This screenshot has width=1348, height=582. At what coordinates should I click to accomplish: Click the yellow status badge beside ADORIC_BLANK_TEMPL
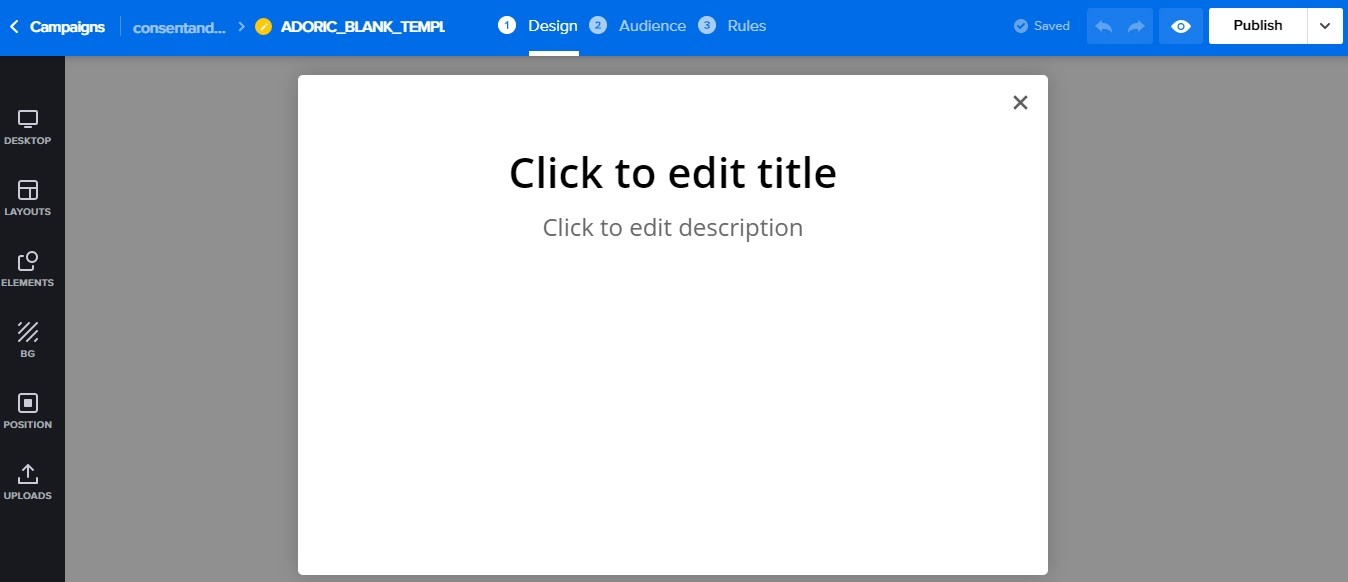point(263,26)
